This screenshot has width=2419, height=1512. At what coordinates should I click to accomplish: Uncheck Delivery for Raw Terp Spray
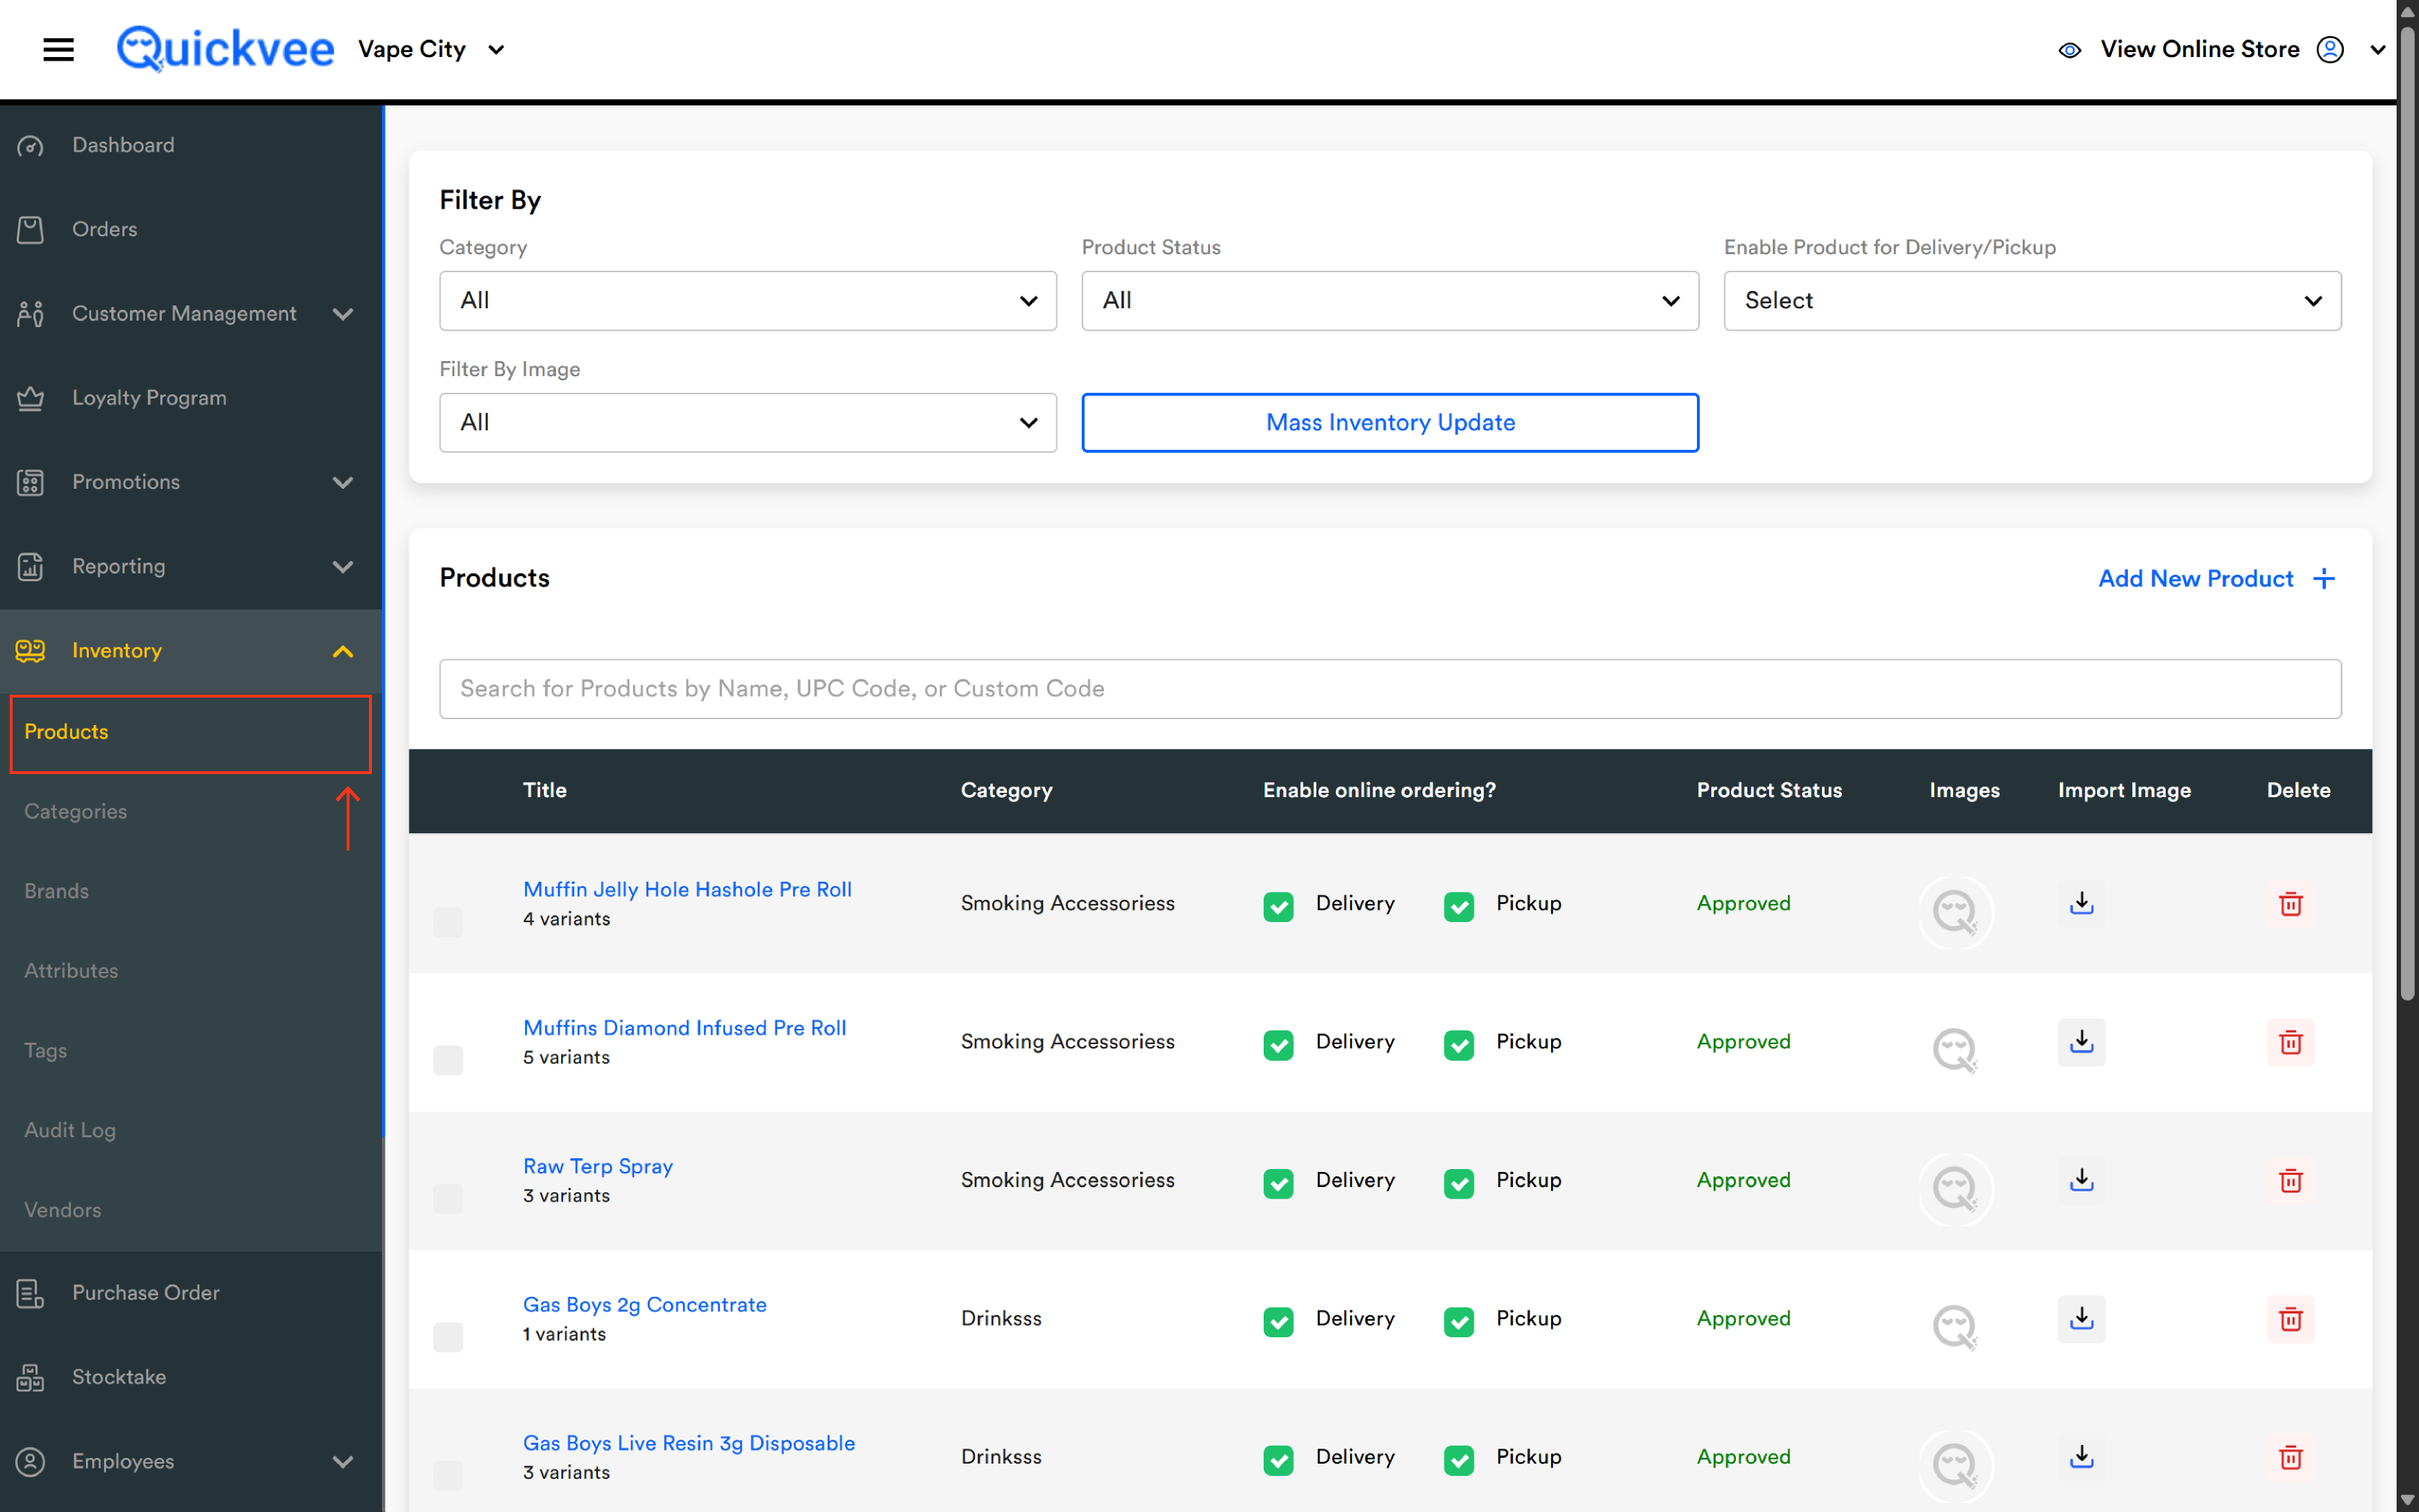point(1278,1183)
